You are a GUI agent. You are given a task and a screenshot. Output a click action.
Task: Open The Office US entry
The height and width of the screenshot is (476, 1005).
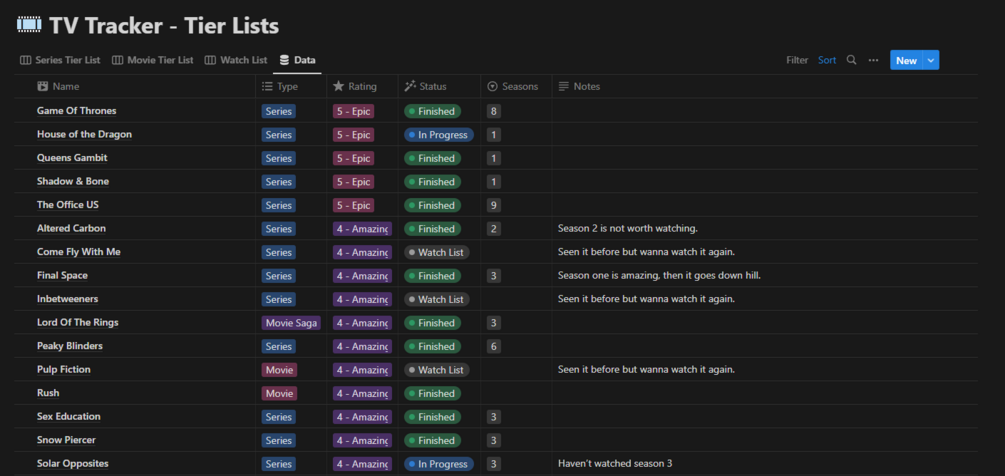click(67, 205)
